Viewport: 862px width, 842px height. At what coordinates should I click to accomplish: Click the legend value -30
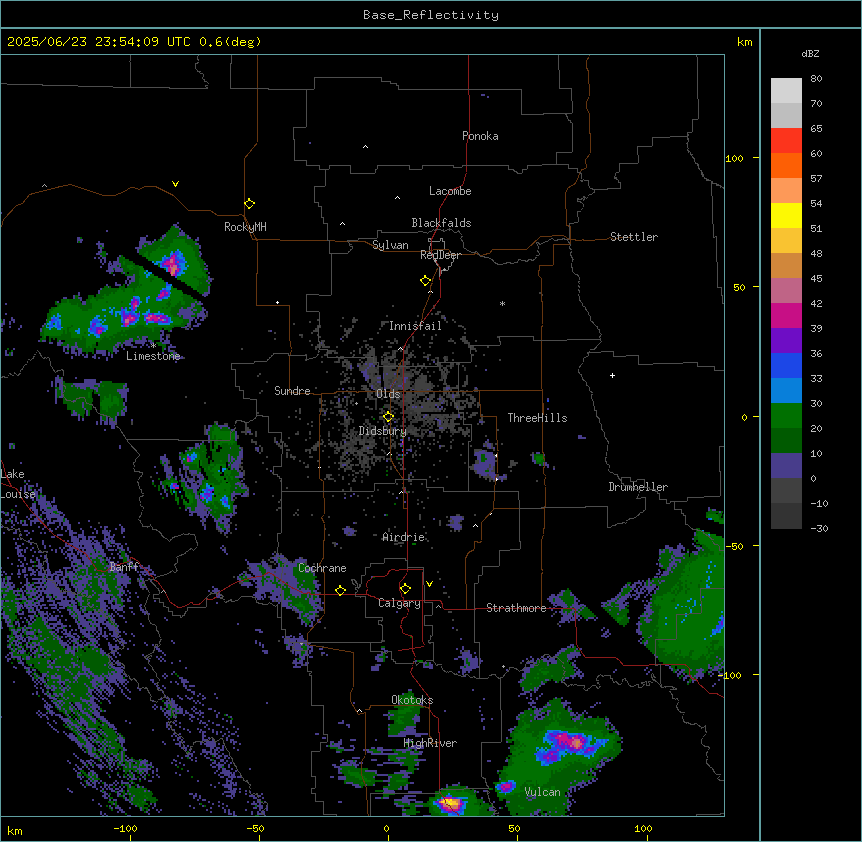tap(819, 528)
